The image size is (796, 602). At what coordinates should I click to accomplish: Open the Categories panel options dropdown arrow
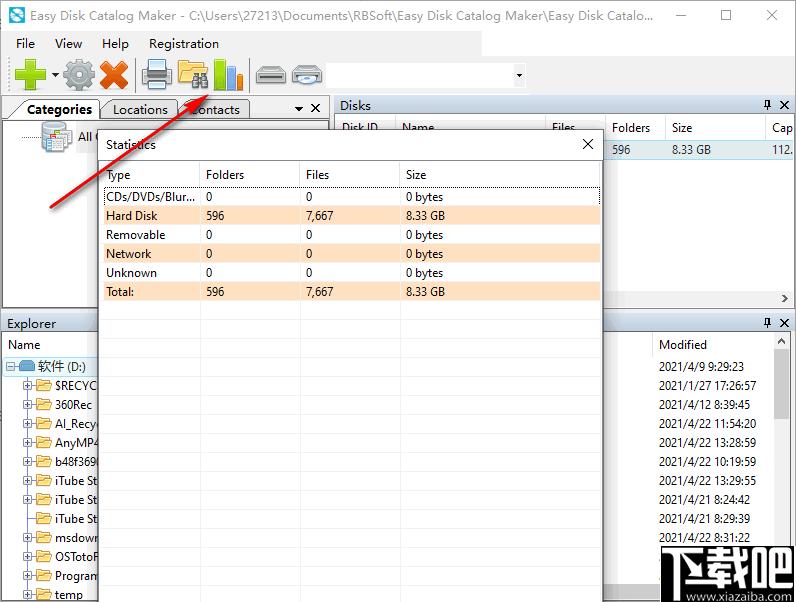point(299,108)
